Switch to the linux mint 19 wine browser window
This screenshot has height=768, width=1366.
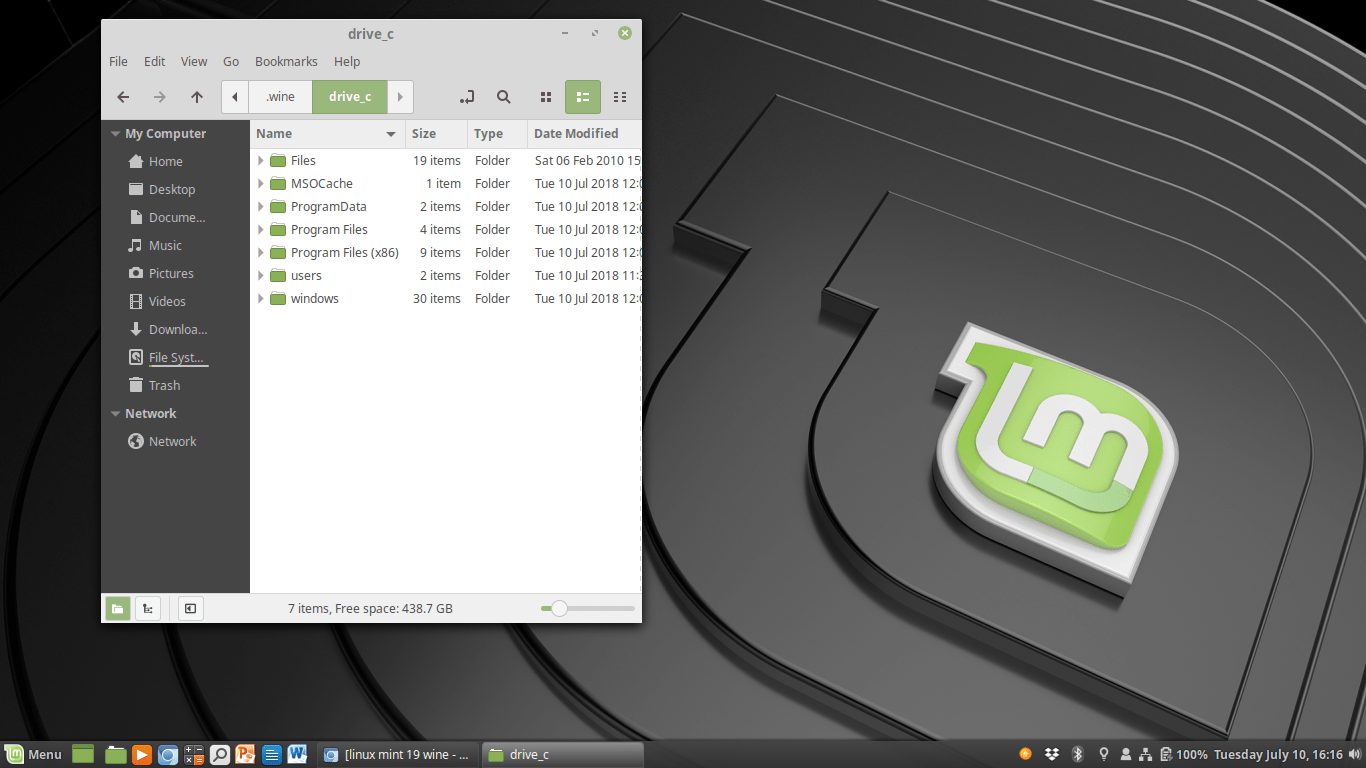coord(397,755)
